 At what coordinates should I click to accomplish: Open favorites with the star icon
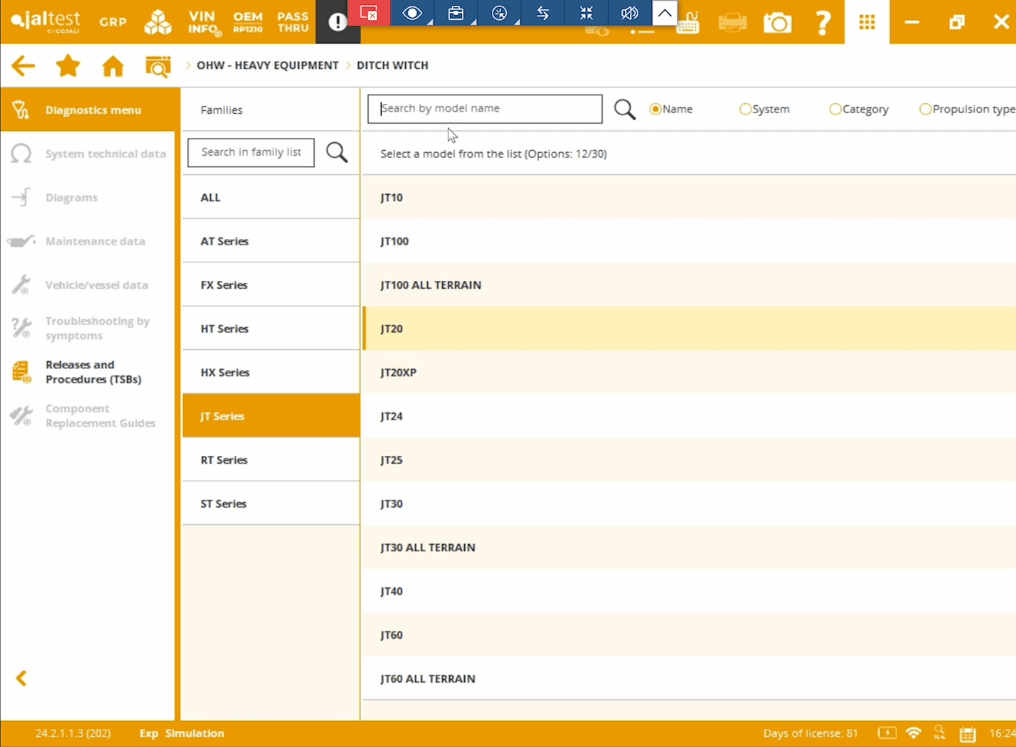point(68,67)
